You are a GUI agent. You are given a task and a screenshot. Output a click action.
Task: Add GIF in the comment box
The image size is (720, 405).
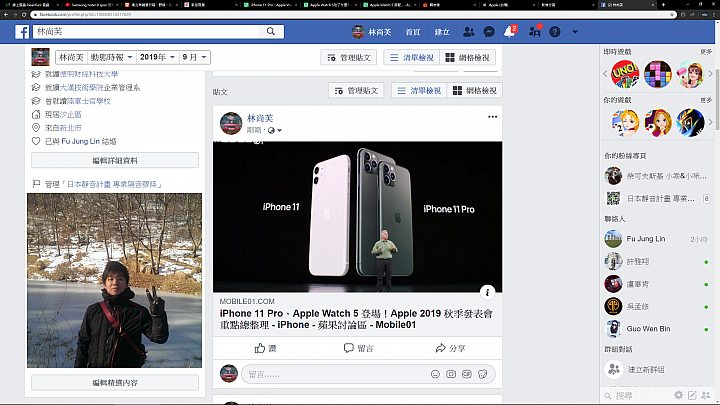tap(467, 374)
